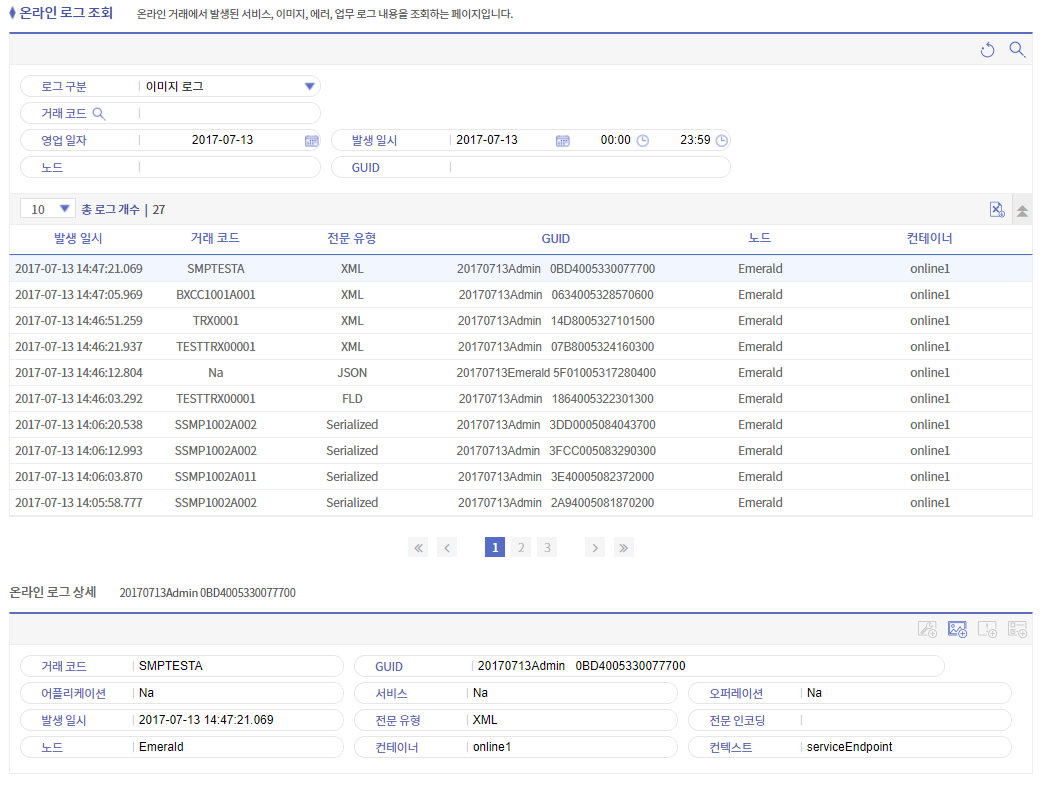Sort by 거래 코드 column header
The height and width of the screenshot is (791, 1049).
point(215,238)
